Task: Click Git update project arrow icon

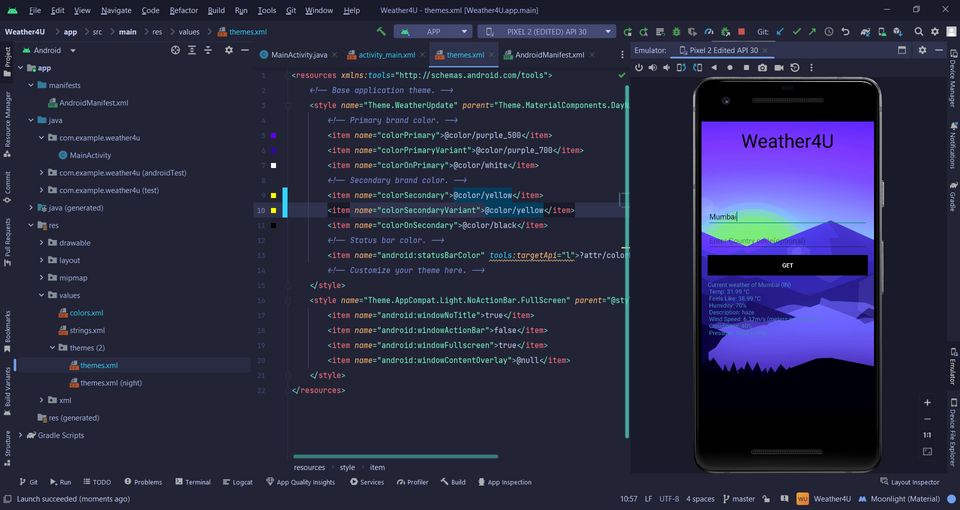Action: tap(780, 32)
